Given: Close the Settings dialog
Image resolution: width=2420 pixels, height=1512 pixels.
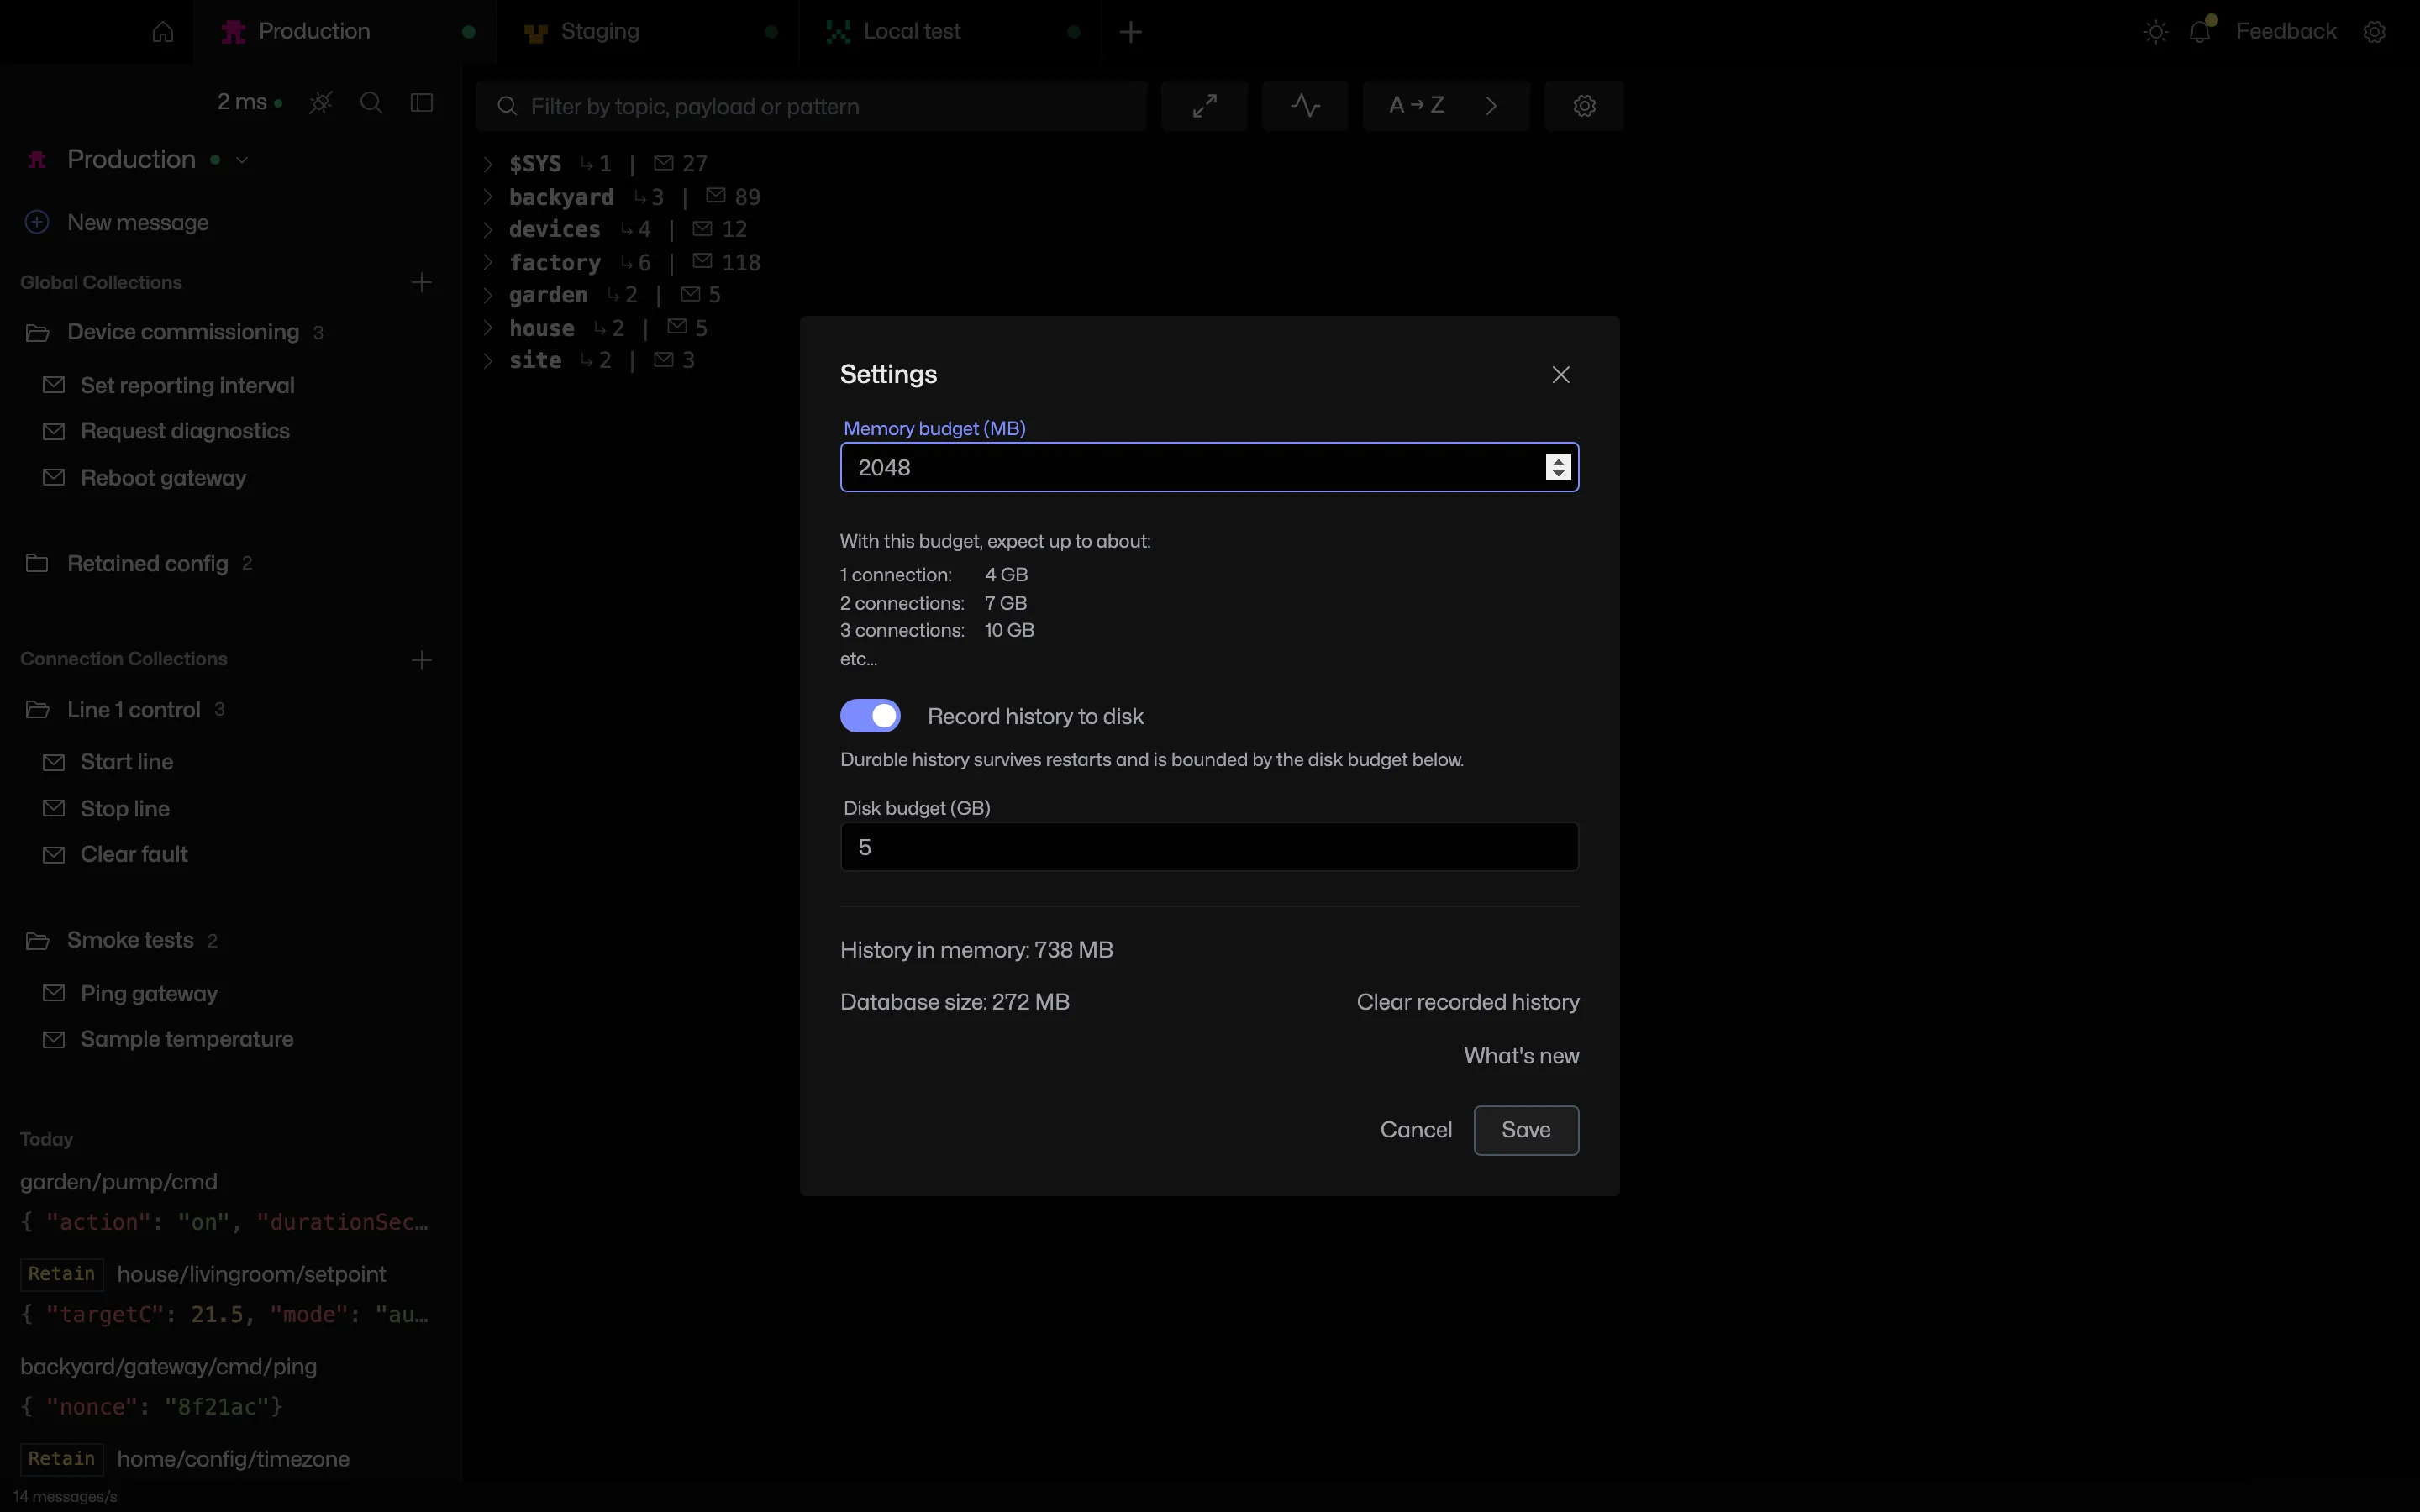Looking at the screenshot, I should click(1561, 375).
